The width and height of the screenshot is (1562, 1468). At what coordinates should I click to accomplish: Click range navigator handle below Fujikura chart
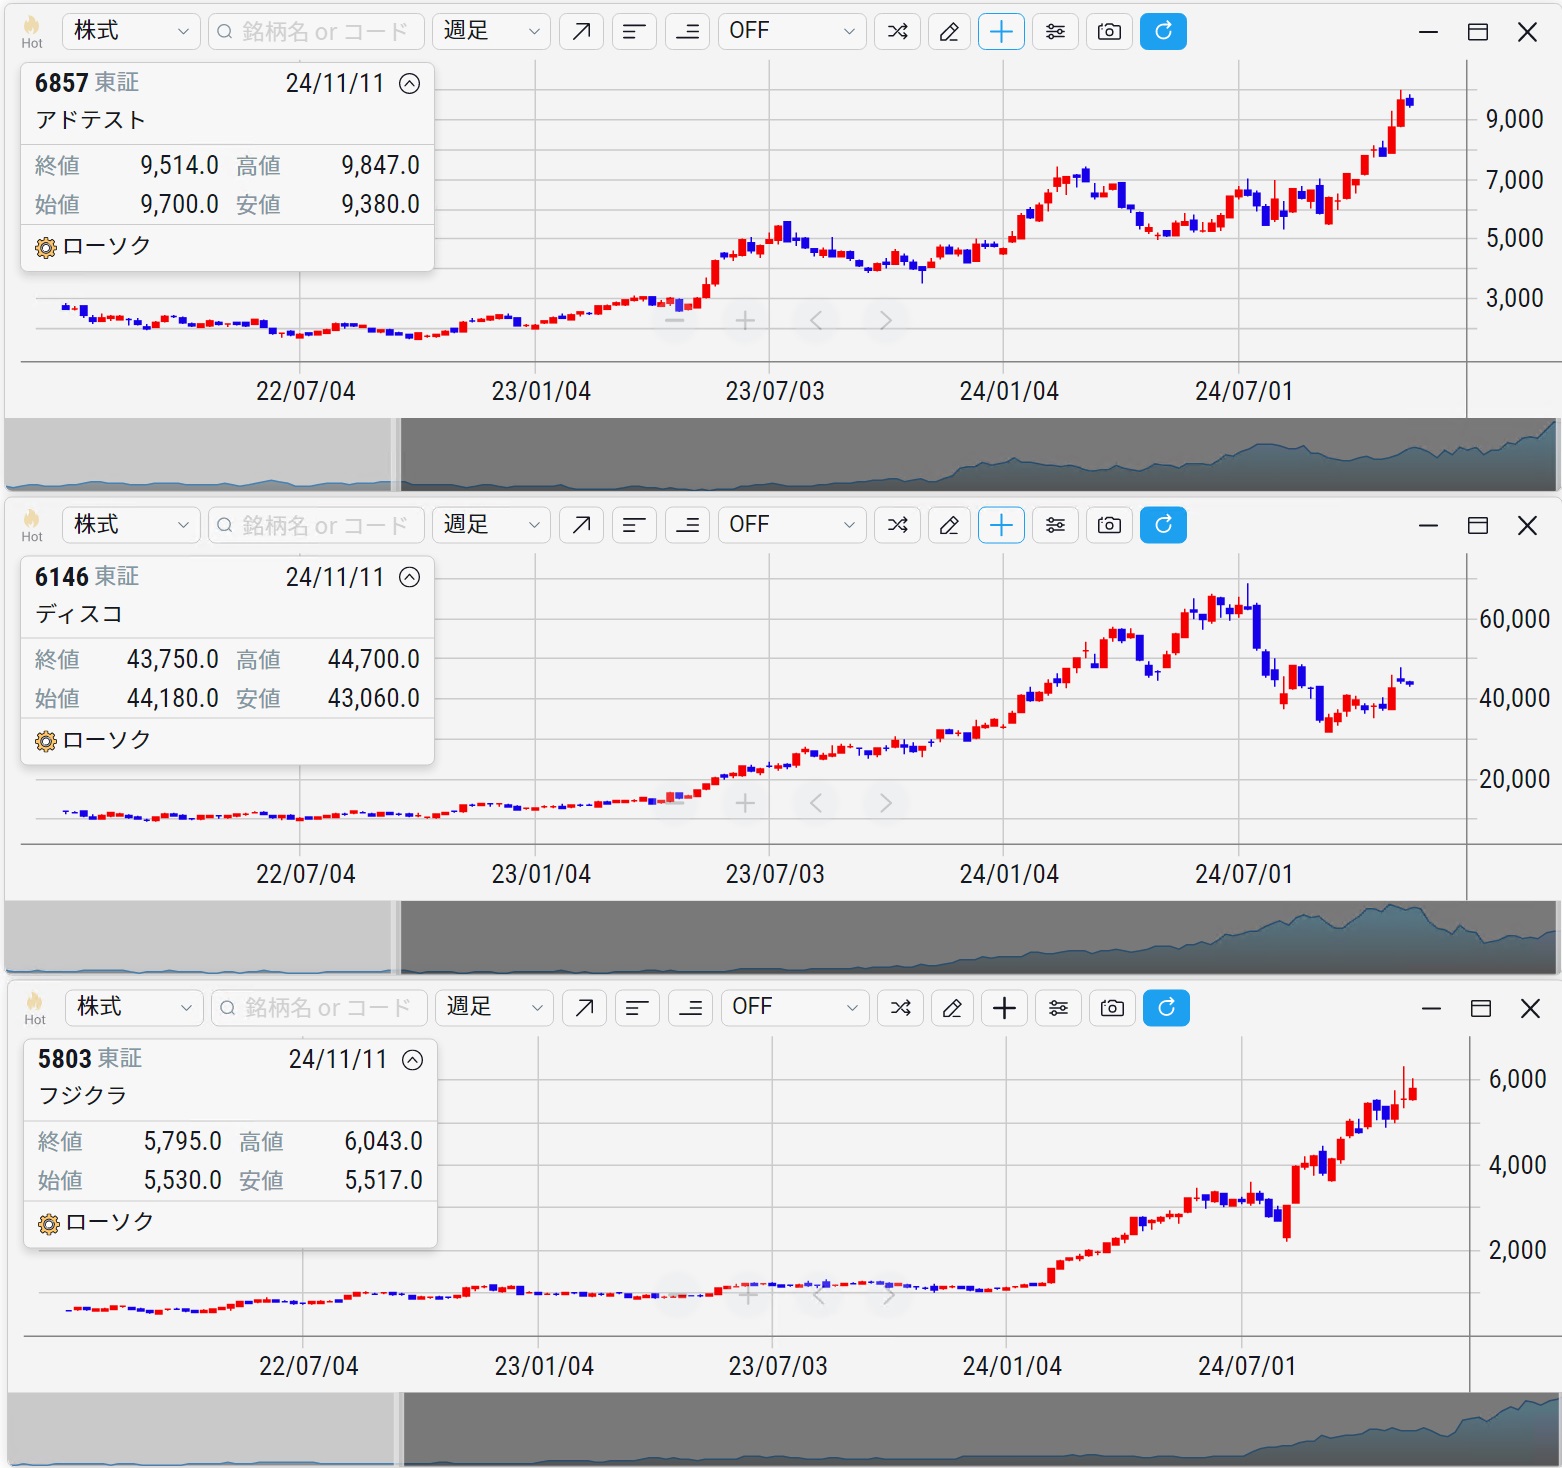pyautogui.click(x=399, y=1429)
